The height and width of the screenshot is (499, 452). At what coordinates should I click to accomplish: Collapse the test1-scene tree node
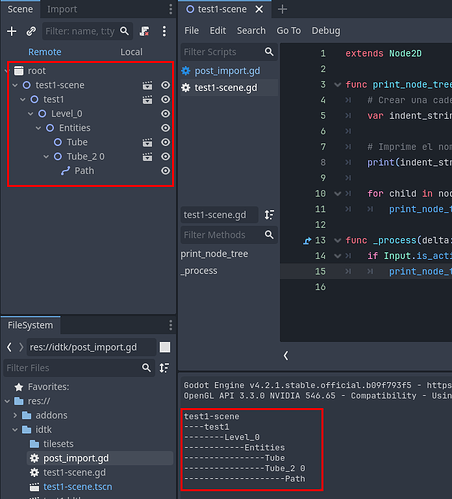15,85
